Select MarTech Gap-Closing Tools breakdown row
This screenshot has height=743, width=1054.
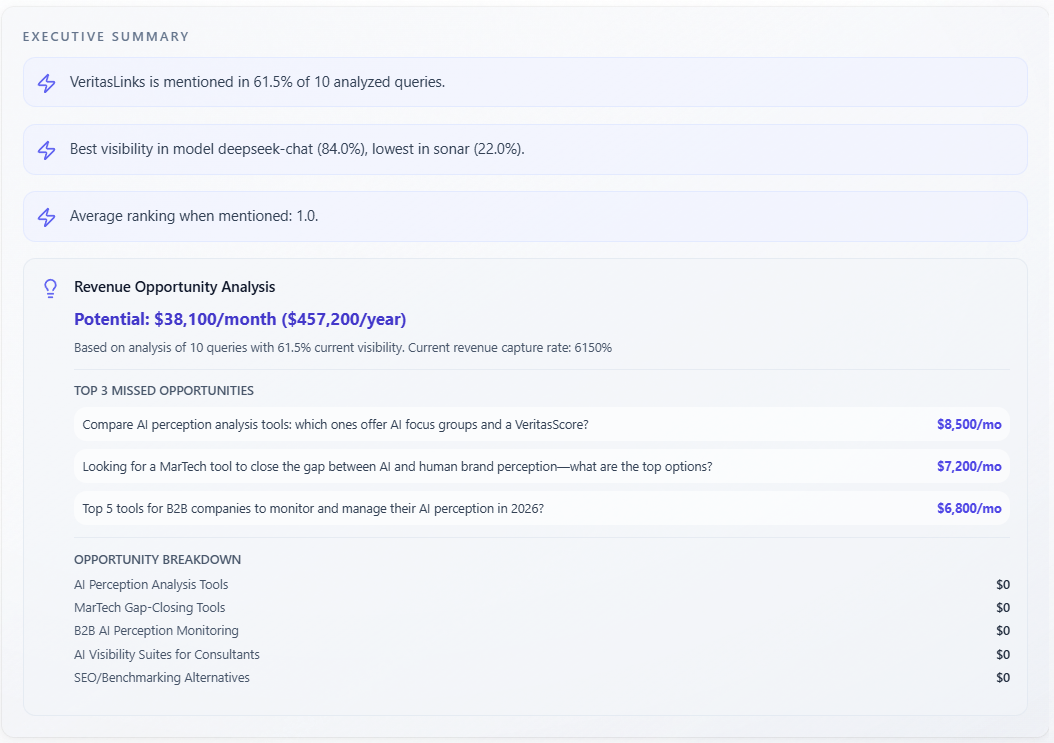pyautogui.click(x=149, y=607)
